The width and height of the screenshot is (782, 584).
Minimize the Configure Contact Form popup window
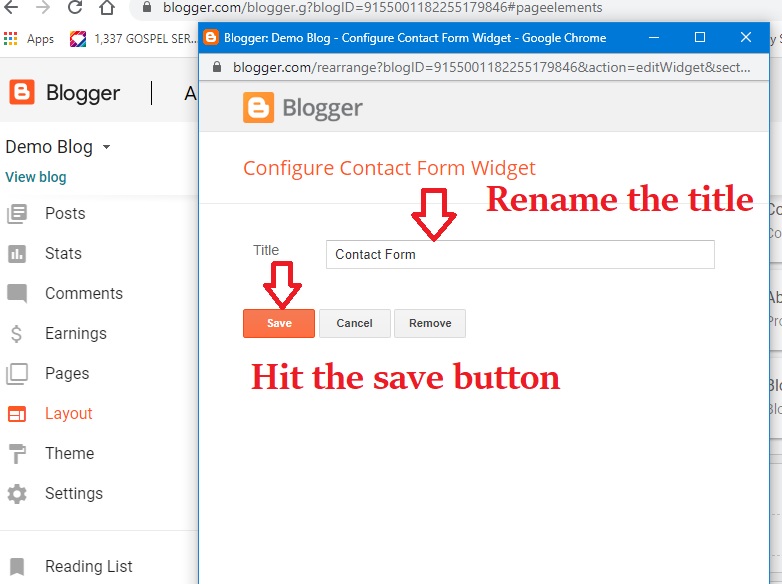point(654,37)
